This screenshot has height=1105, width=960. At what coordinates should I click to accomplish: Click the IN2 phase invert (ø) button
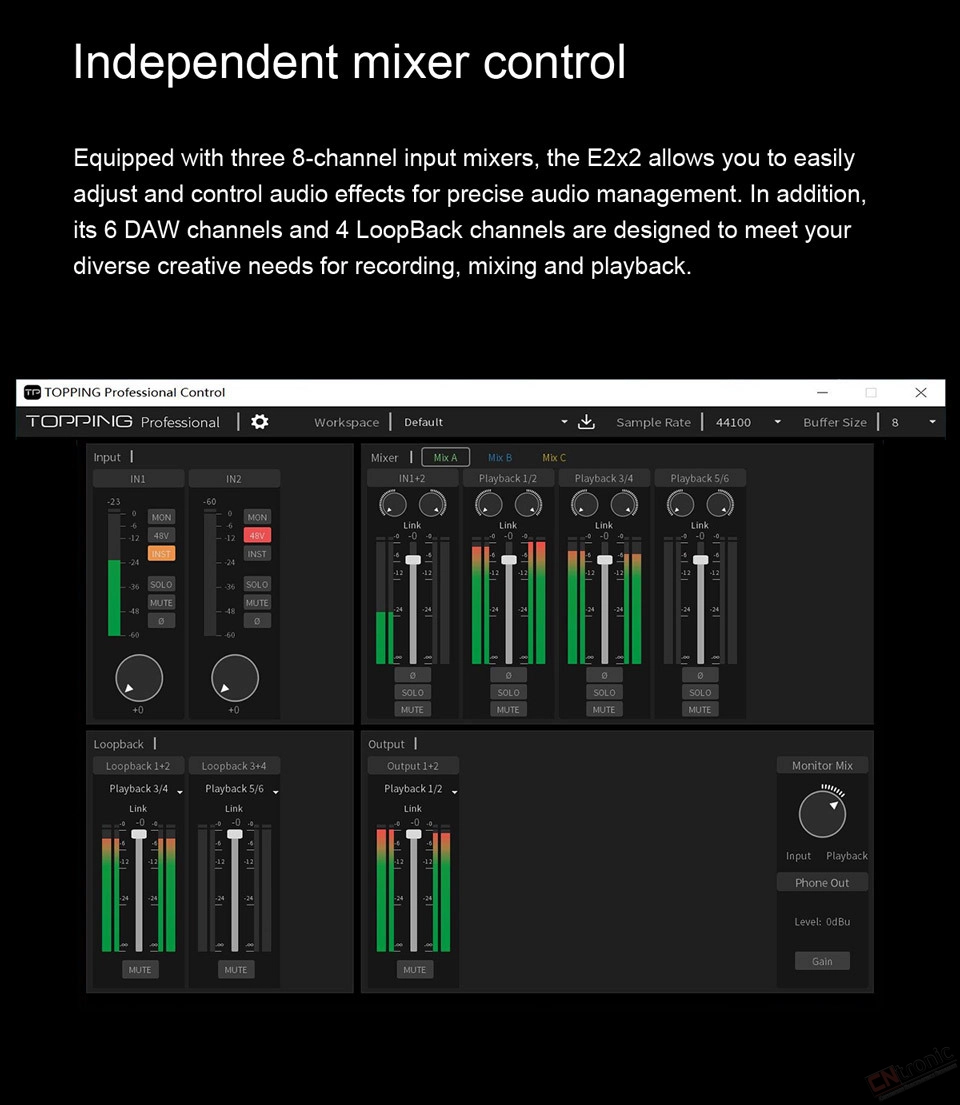(x=257, y=621)
